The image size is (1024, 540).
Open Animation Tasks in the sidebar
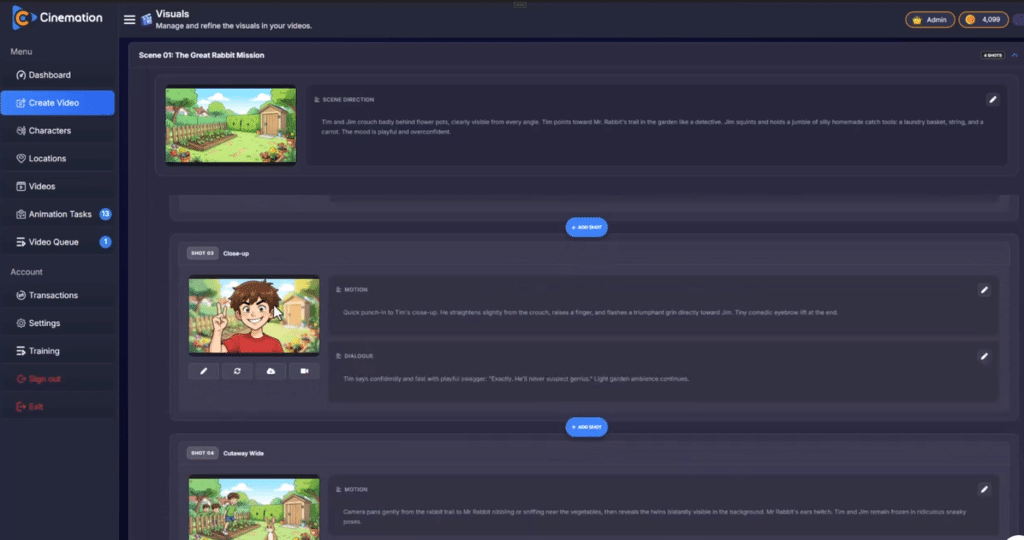point(60,214)
